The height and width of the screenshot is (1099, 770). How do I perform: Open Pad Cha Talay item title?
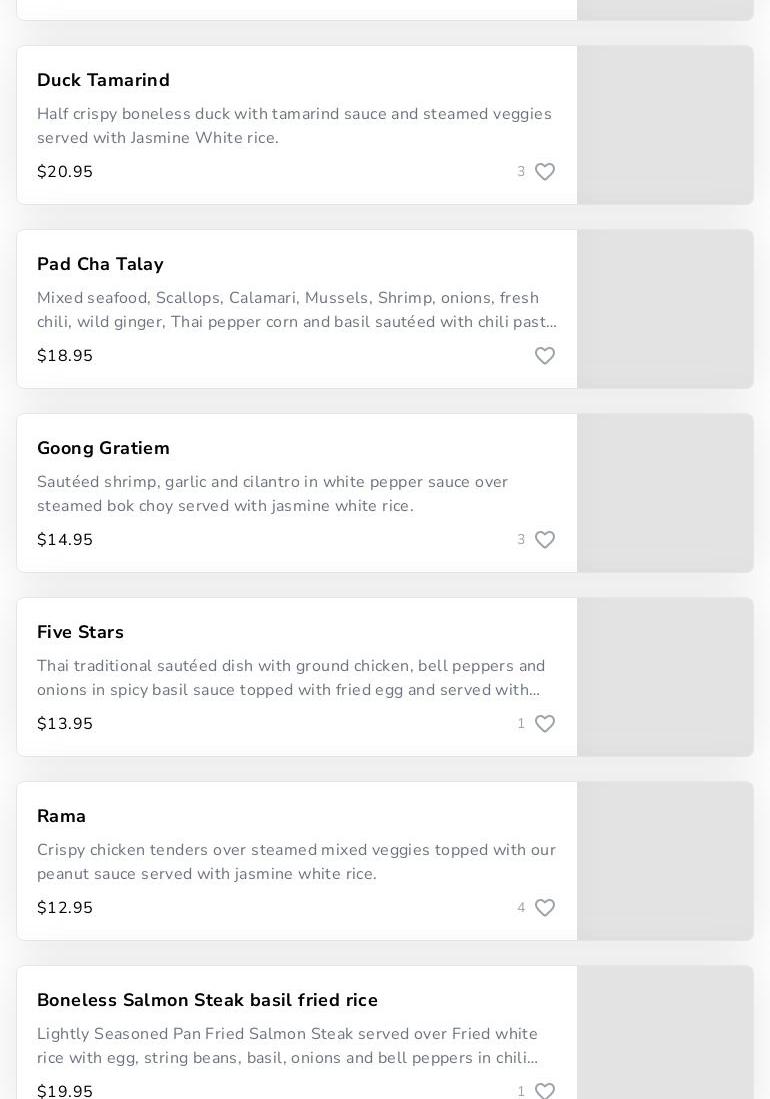100,264
